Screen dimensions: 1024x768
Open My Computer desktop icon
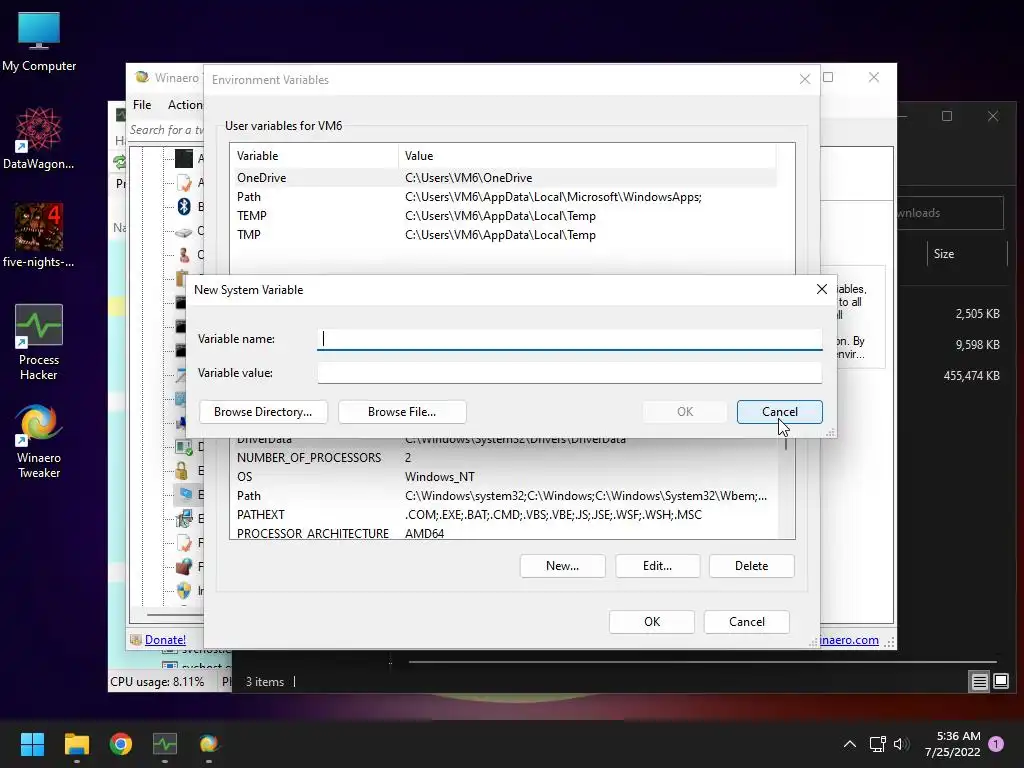39,41
